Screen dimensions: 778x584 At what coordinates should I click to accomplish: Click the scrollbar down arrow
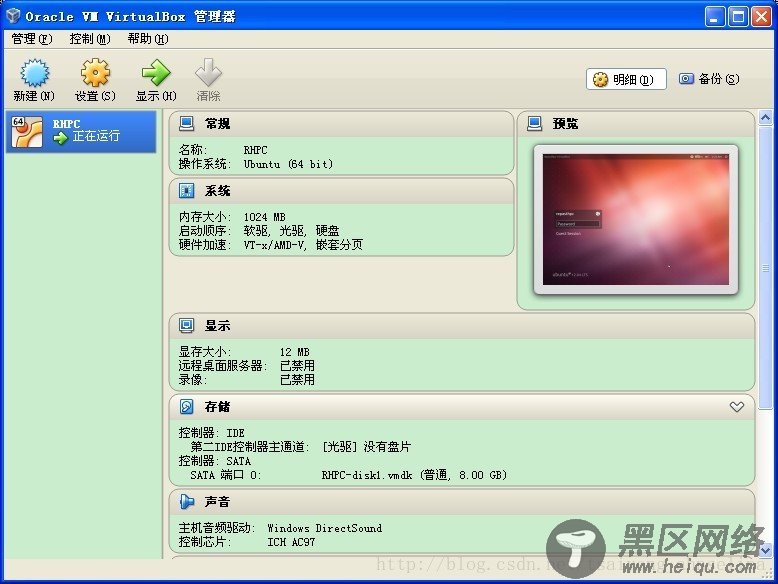coord(765,549)
